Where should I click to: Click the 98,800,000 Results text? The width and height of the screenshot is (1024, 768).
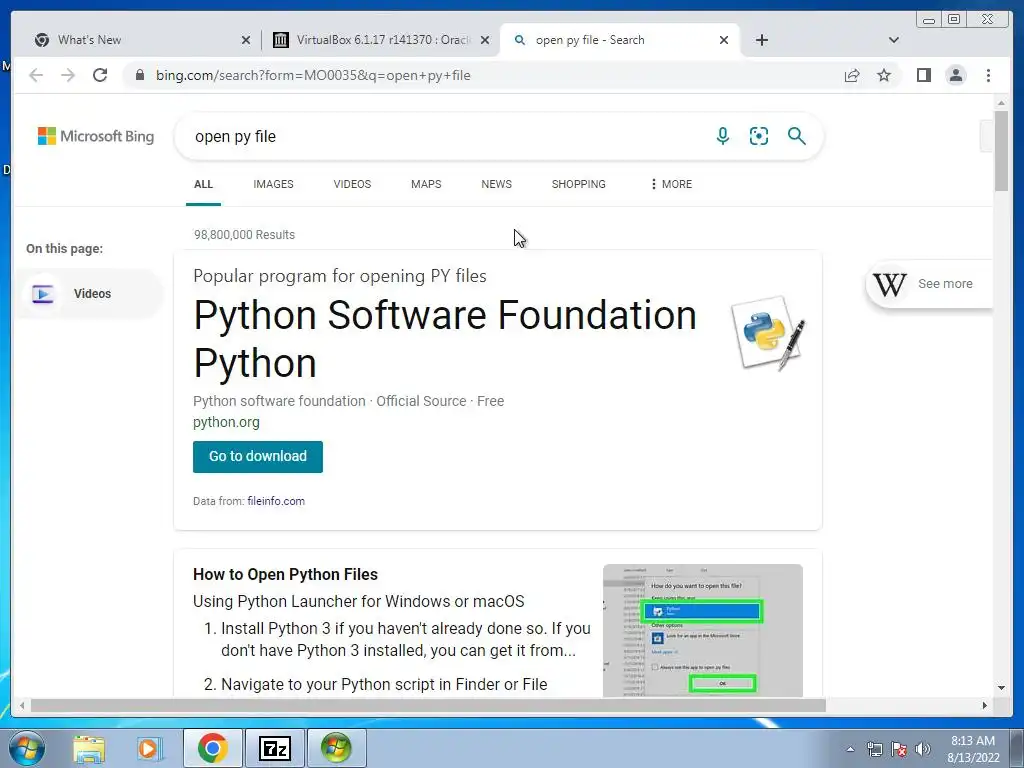244,234
